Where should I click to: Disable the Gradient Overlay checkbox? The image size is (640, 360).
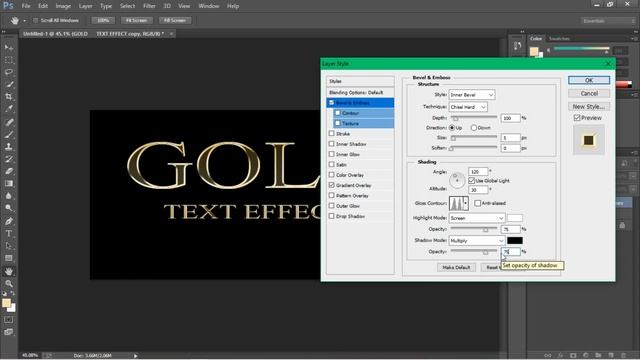tap(331, 185)
